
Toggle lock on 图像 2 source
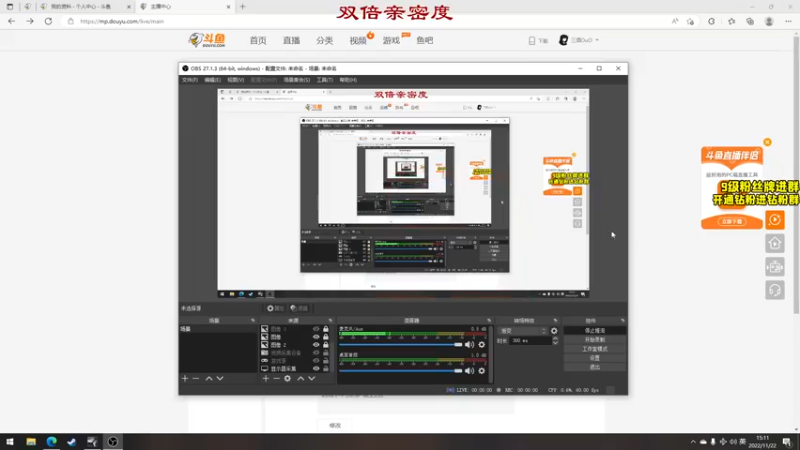click(326, 345)
